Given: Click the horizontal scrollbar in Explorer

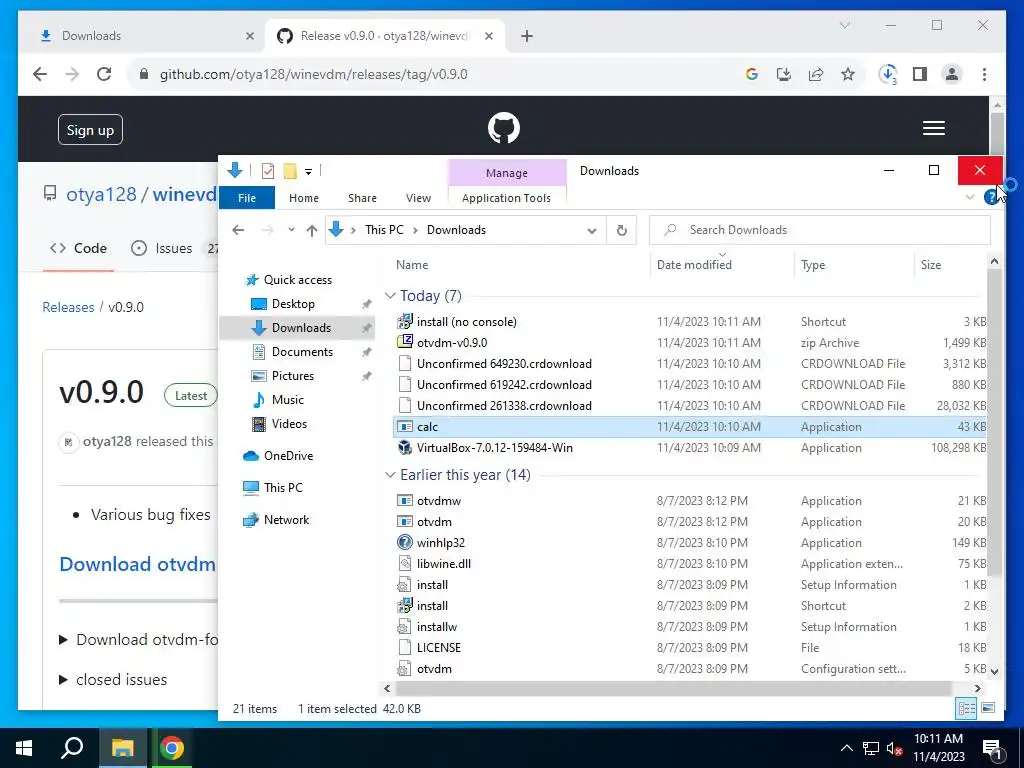Looking at the screenshot, I should [x=673, y=688].
